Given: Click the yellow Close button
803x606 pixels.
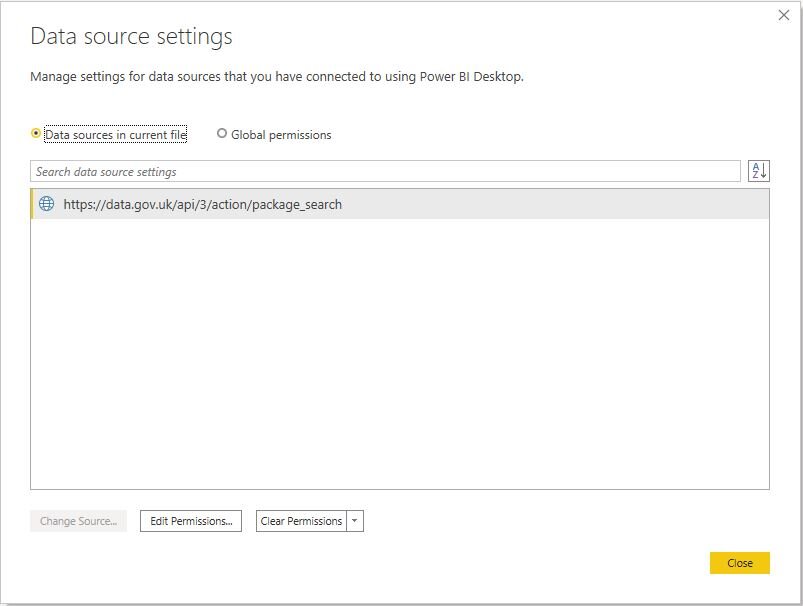Looking at the screenshot, I should tap(739, 563).
